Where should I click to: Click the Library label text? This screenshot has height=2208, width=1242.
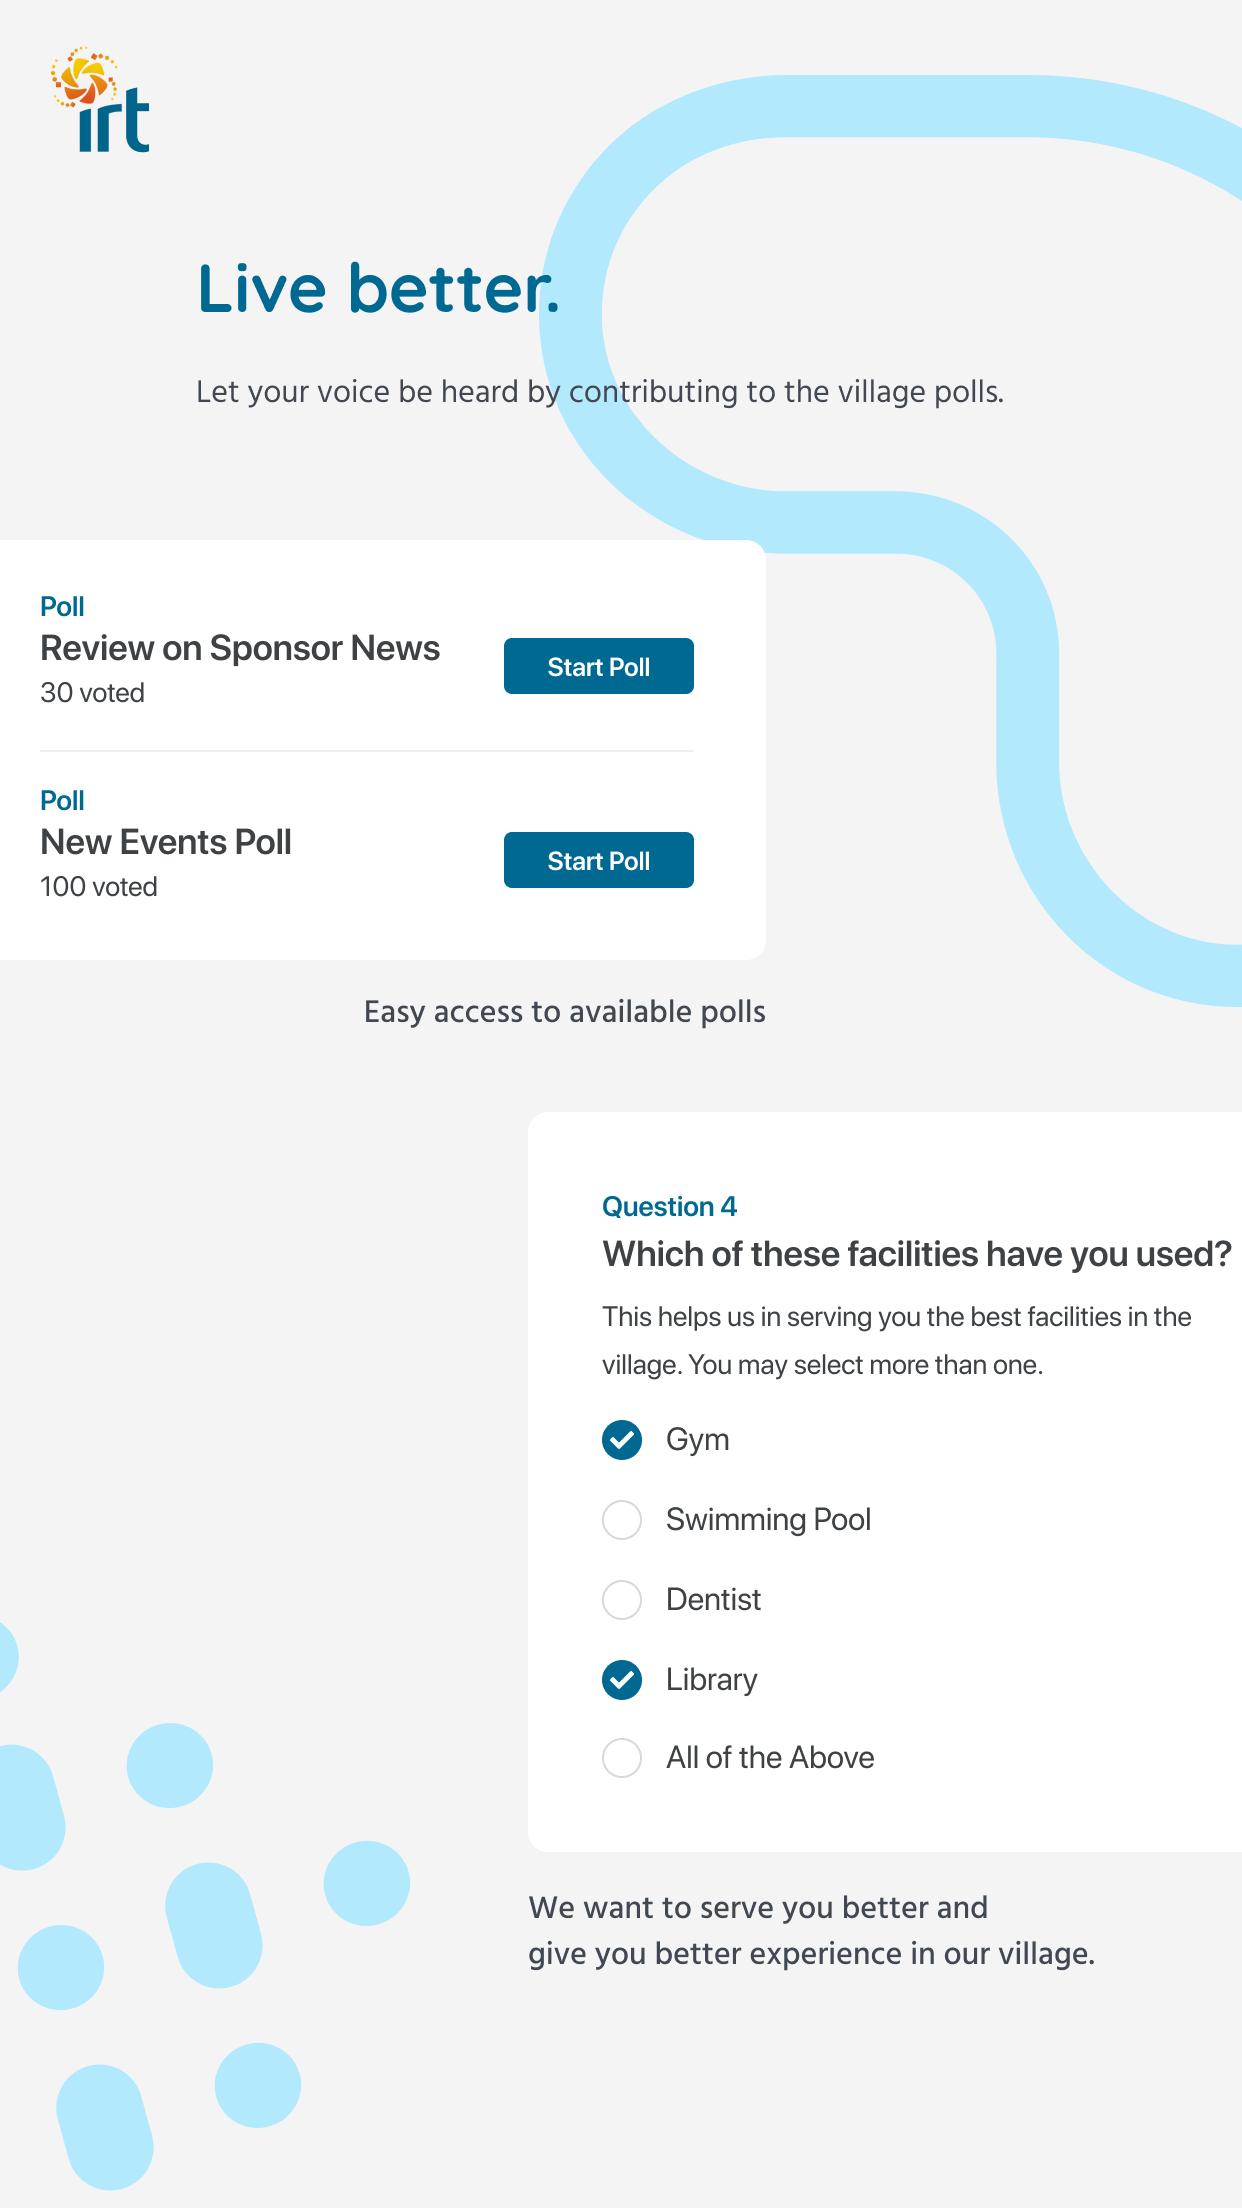coord(712,1680)
